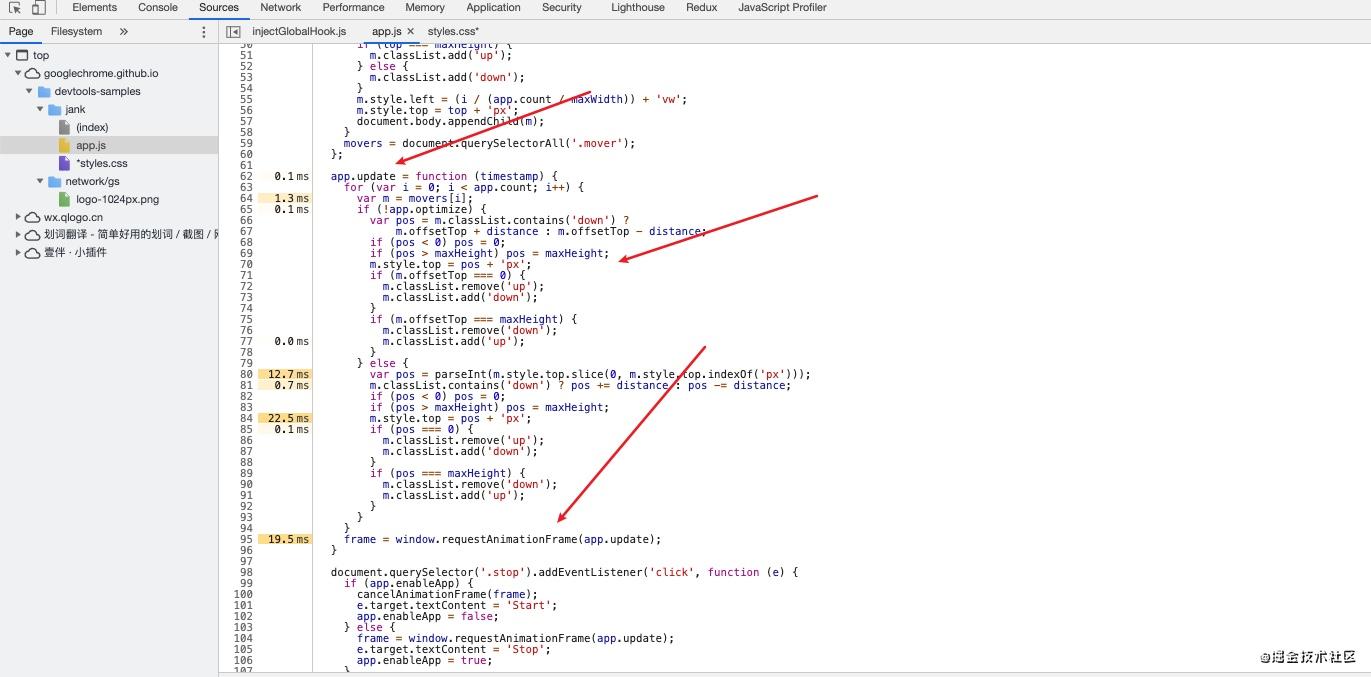This screenshot has width=1371, height=677.
Task: Select the Page navigator tab
Action: [21, 32]
